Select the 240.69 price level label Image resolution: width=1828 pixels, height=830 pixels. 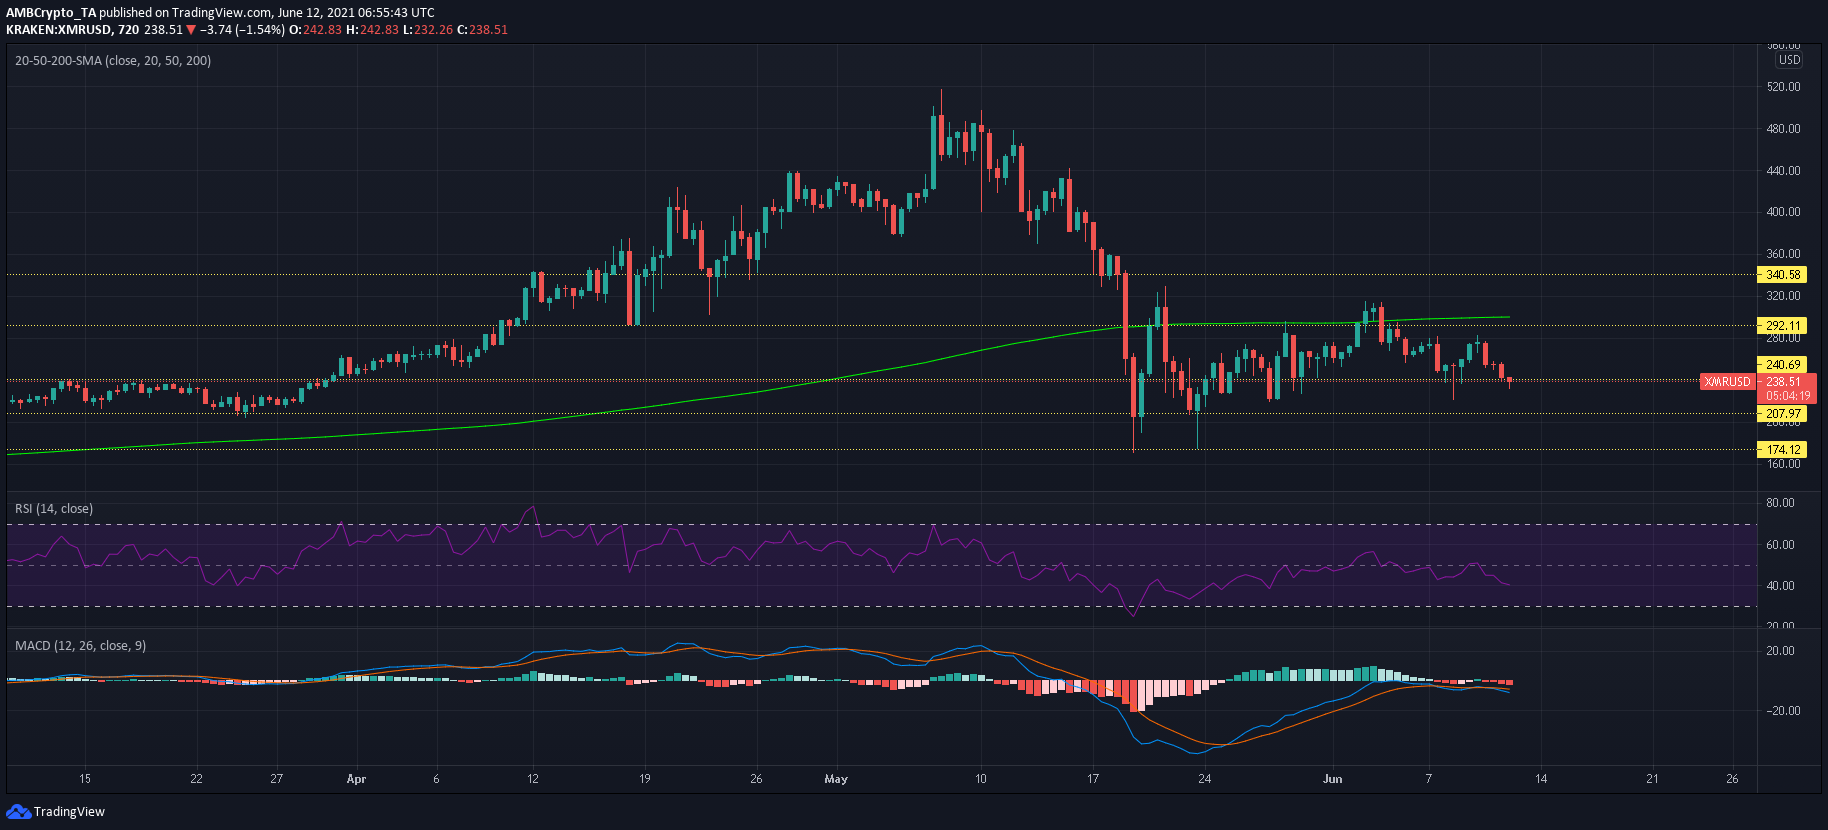[1782, 365]
